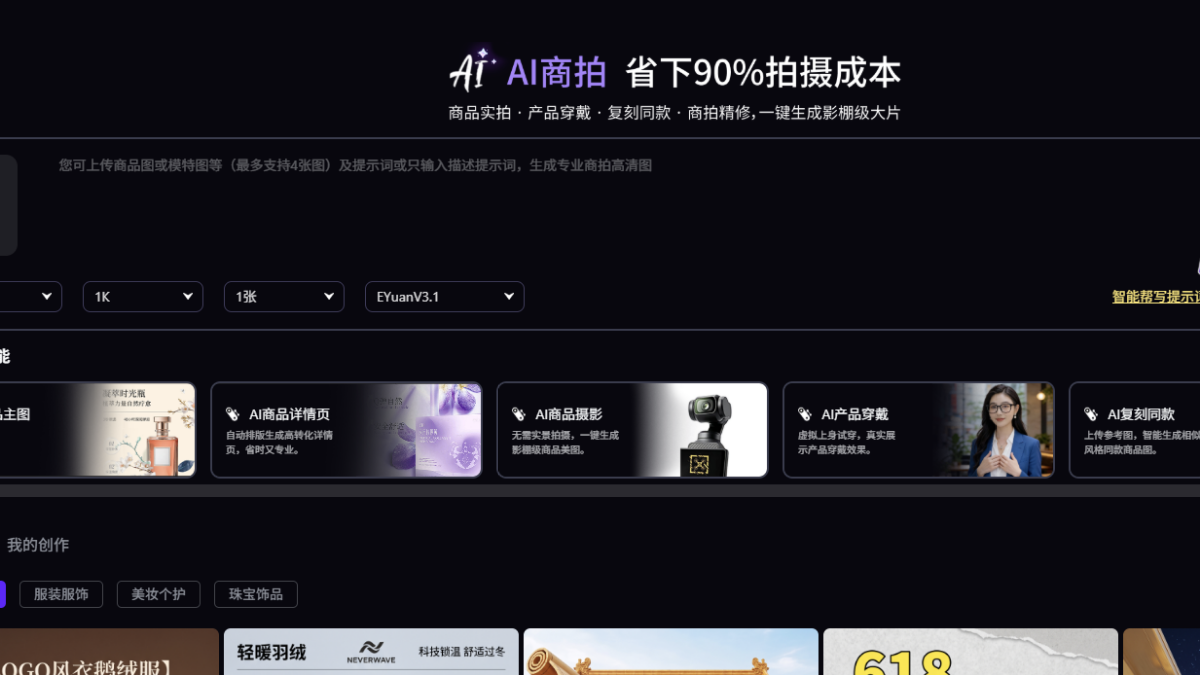Viewport: 1200px width, 675px height.
Task: Click the tag icon beside AI商品详情页
Action: pos(233,414)
